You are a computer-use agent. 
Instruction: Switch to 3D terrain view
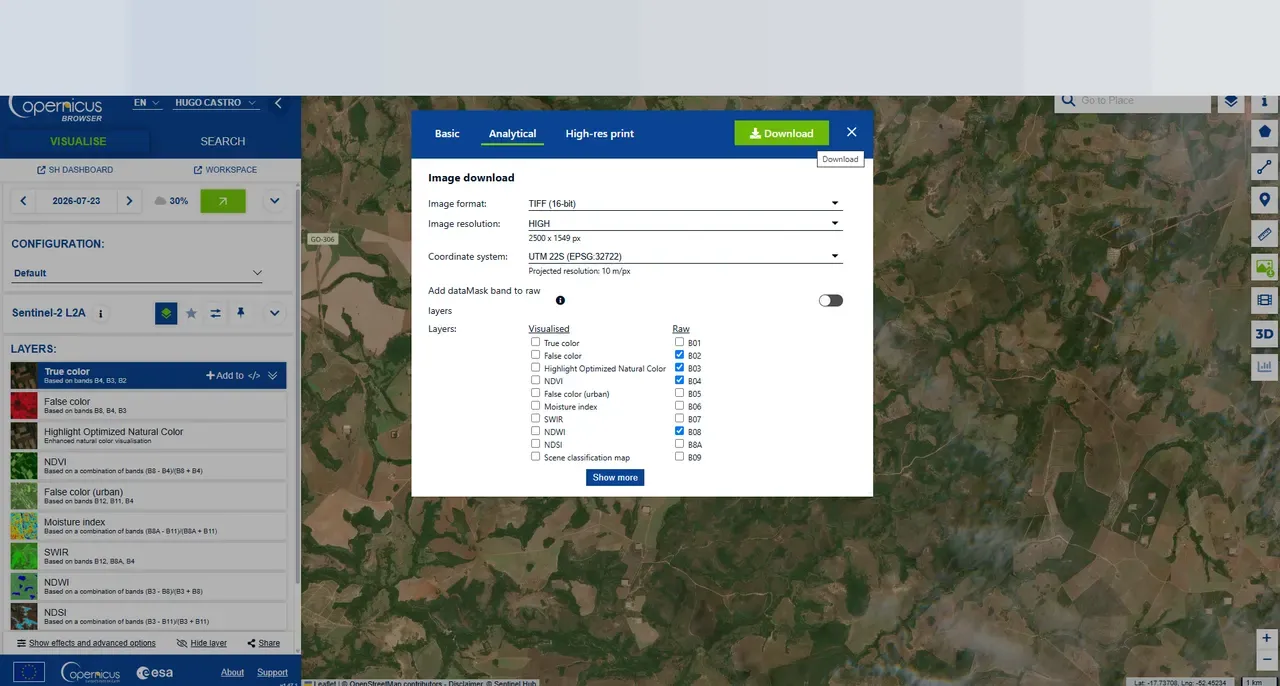click(1265, 334)
